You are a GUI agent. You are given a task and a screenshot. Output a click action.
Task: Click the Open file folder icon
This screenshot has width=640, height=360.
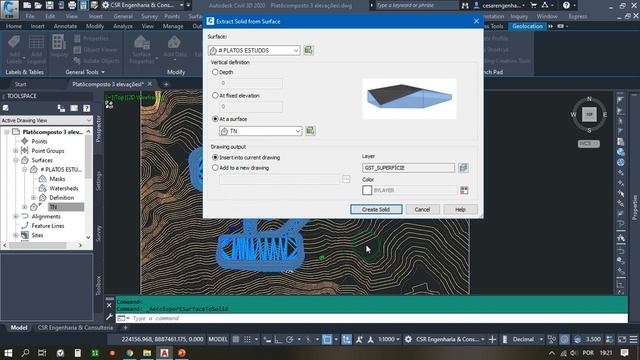(x=38, y=5)
